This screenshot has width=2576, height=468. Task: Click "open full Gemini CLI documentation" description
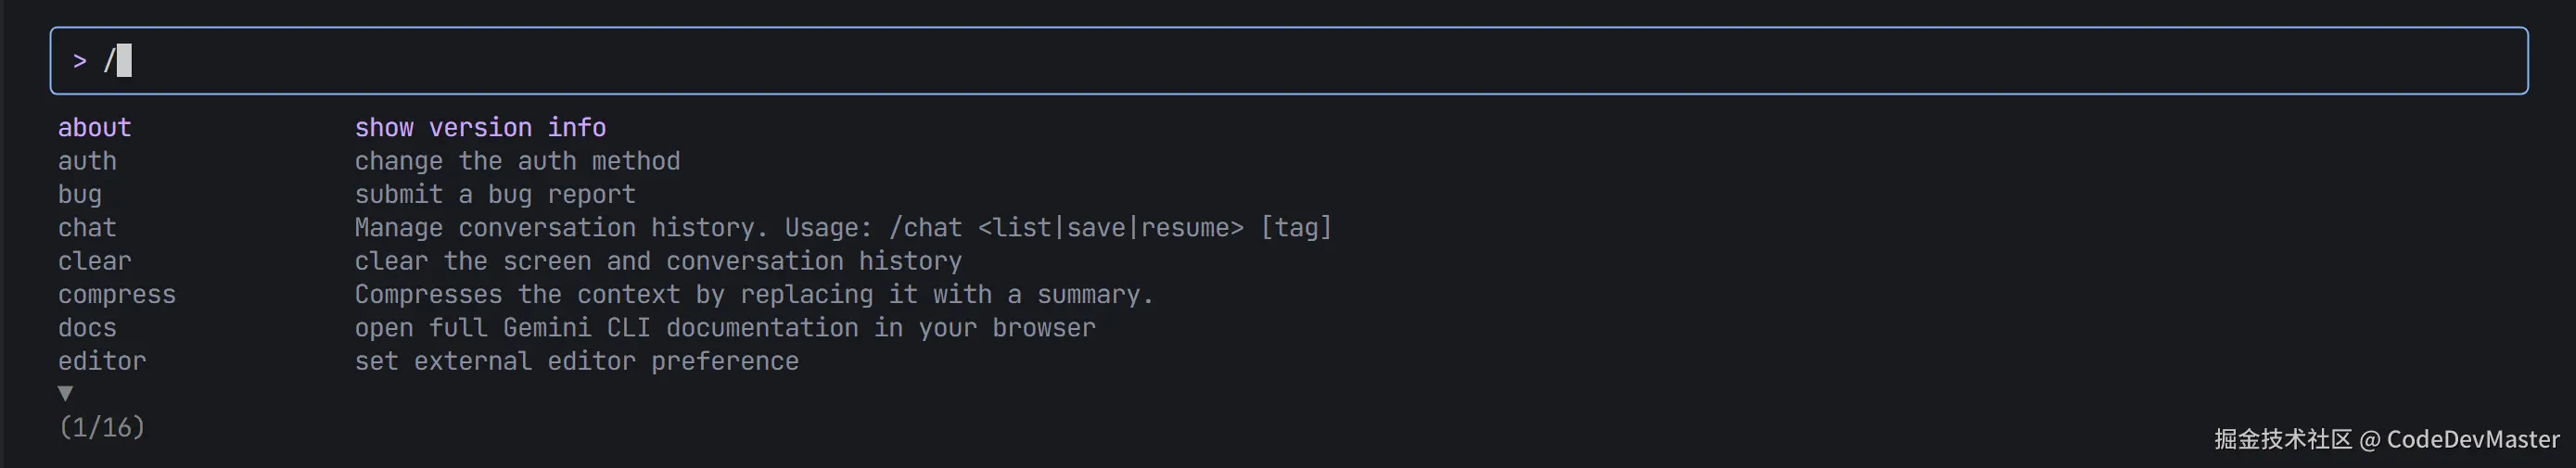(x=725, y=328)
